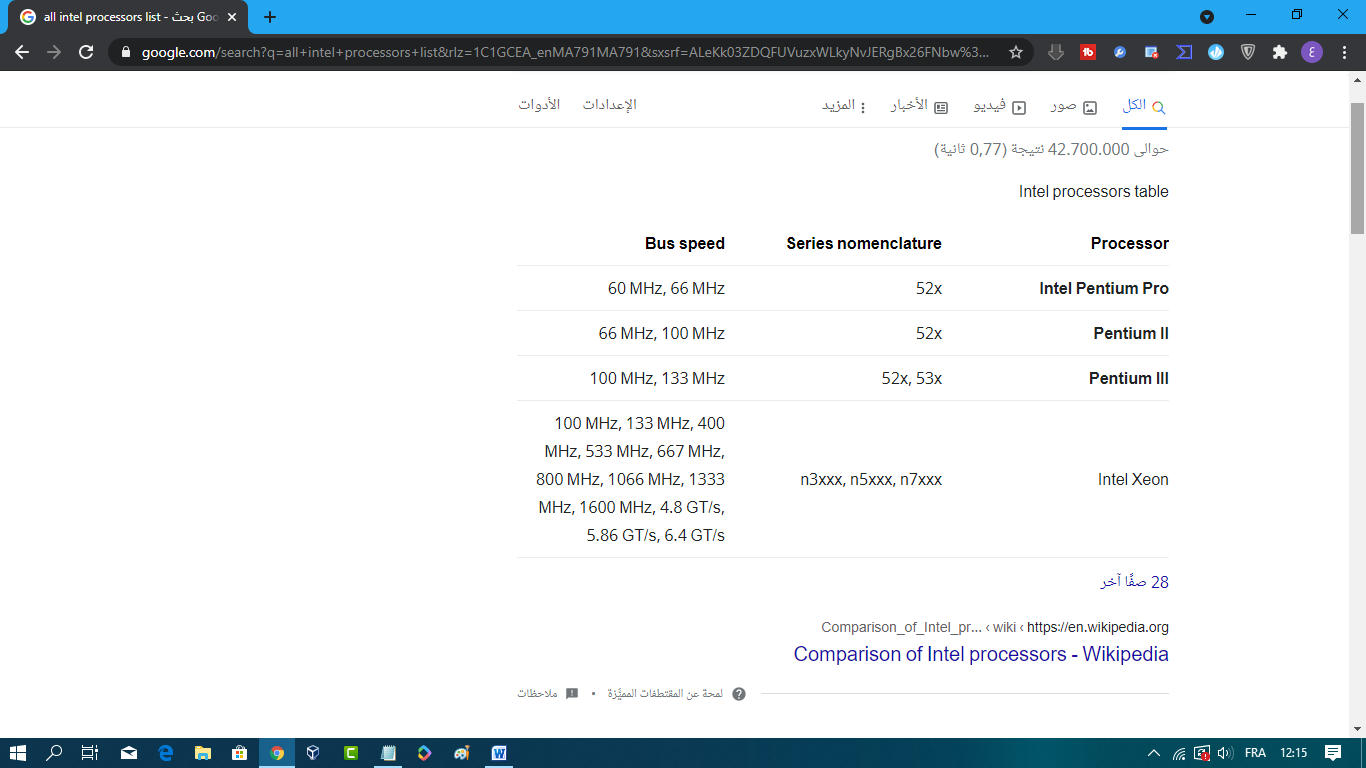Open the Extensions puzzle-piece menu
Viewport: 1366px width, 768px height.
click(1280, 52)
